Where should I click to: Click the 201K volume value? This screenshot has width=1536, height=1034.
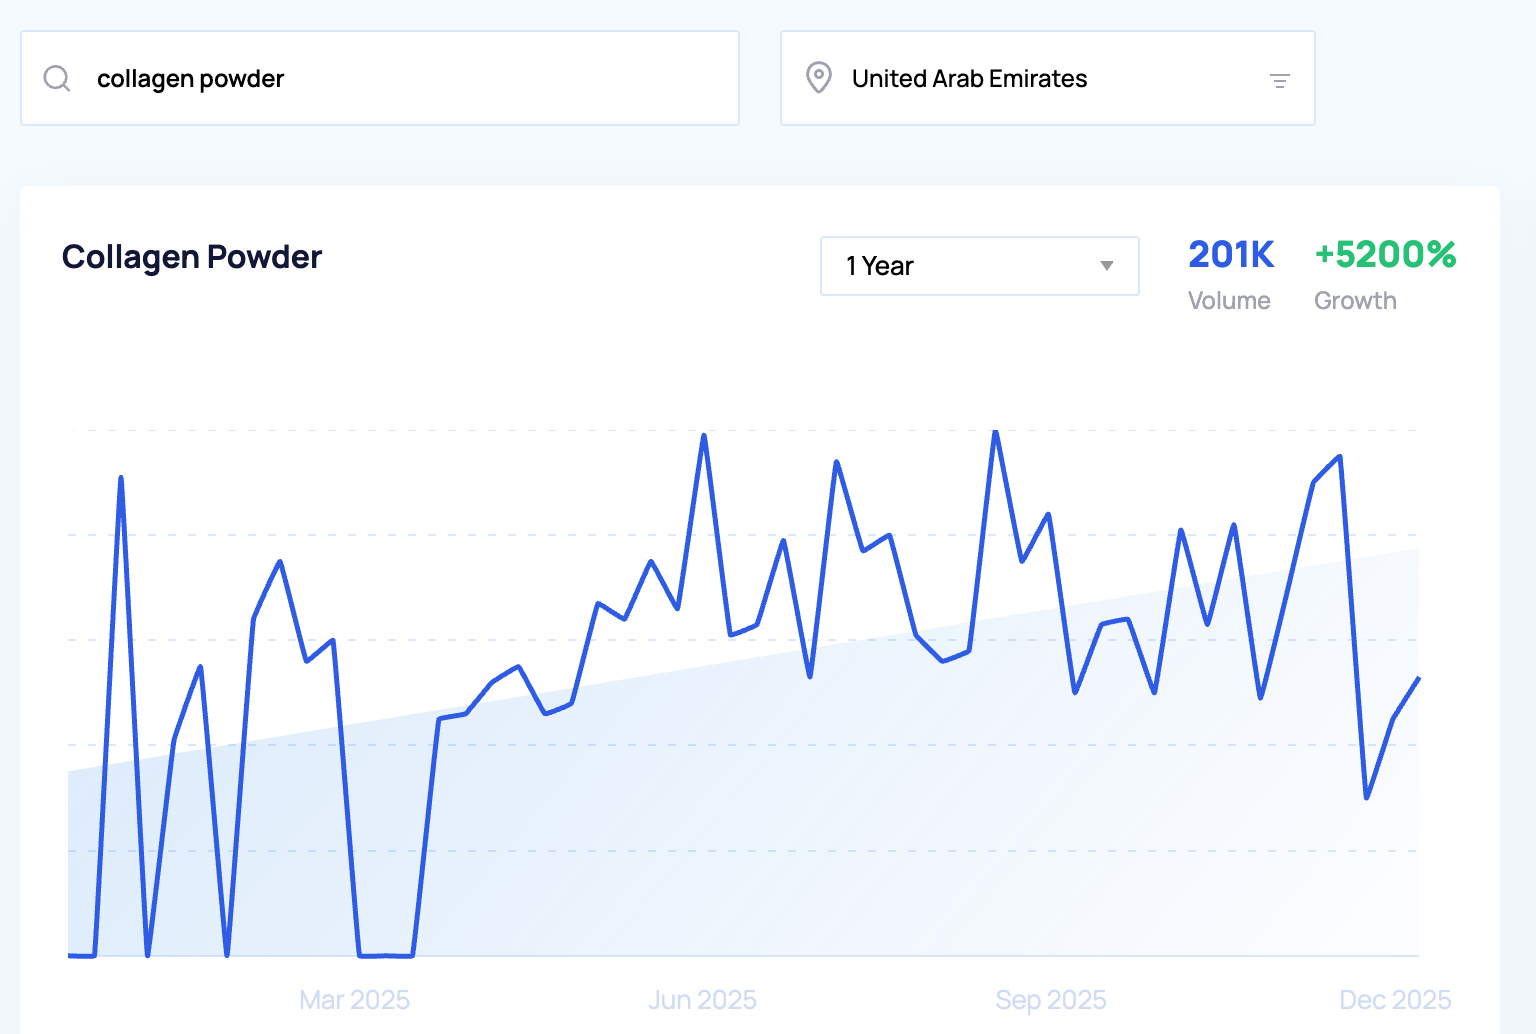(x=1230, y=255)
